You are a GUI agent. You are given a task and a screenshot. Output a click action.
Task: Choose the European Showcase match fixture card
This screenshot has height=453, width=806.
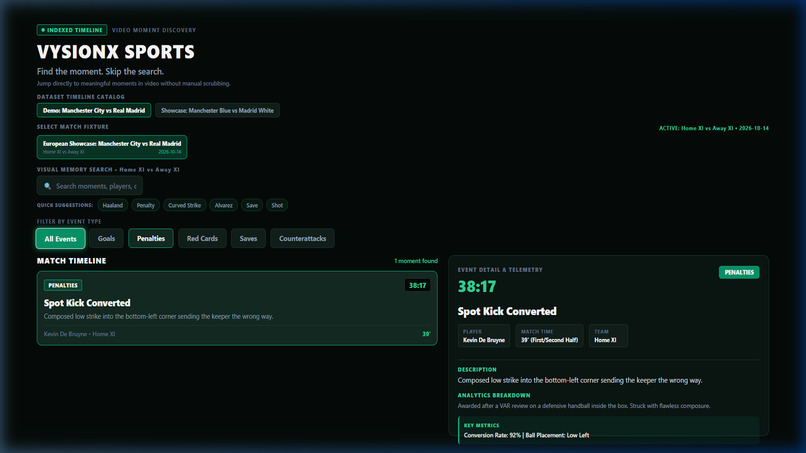click(112, 147)
